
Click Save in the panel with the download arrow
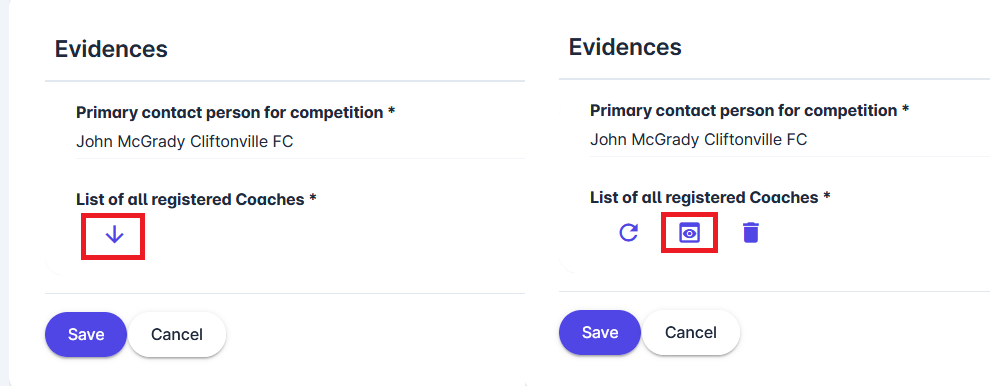[86, 334]
